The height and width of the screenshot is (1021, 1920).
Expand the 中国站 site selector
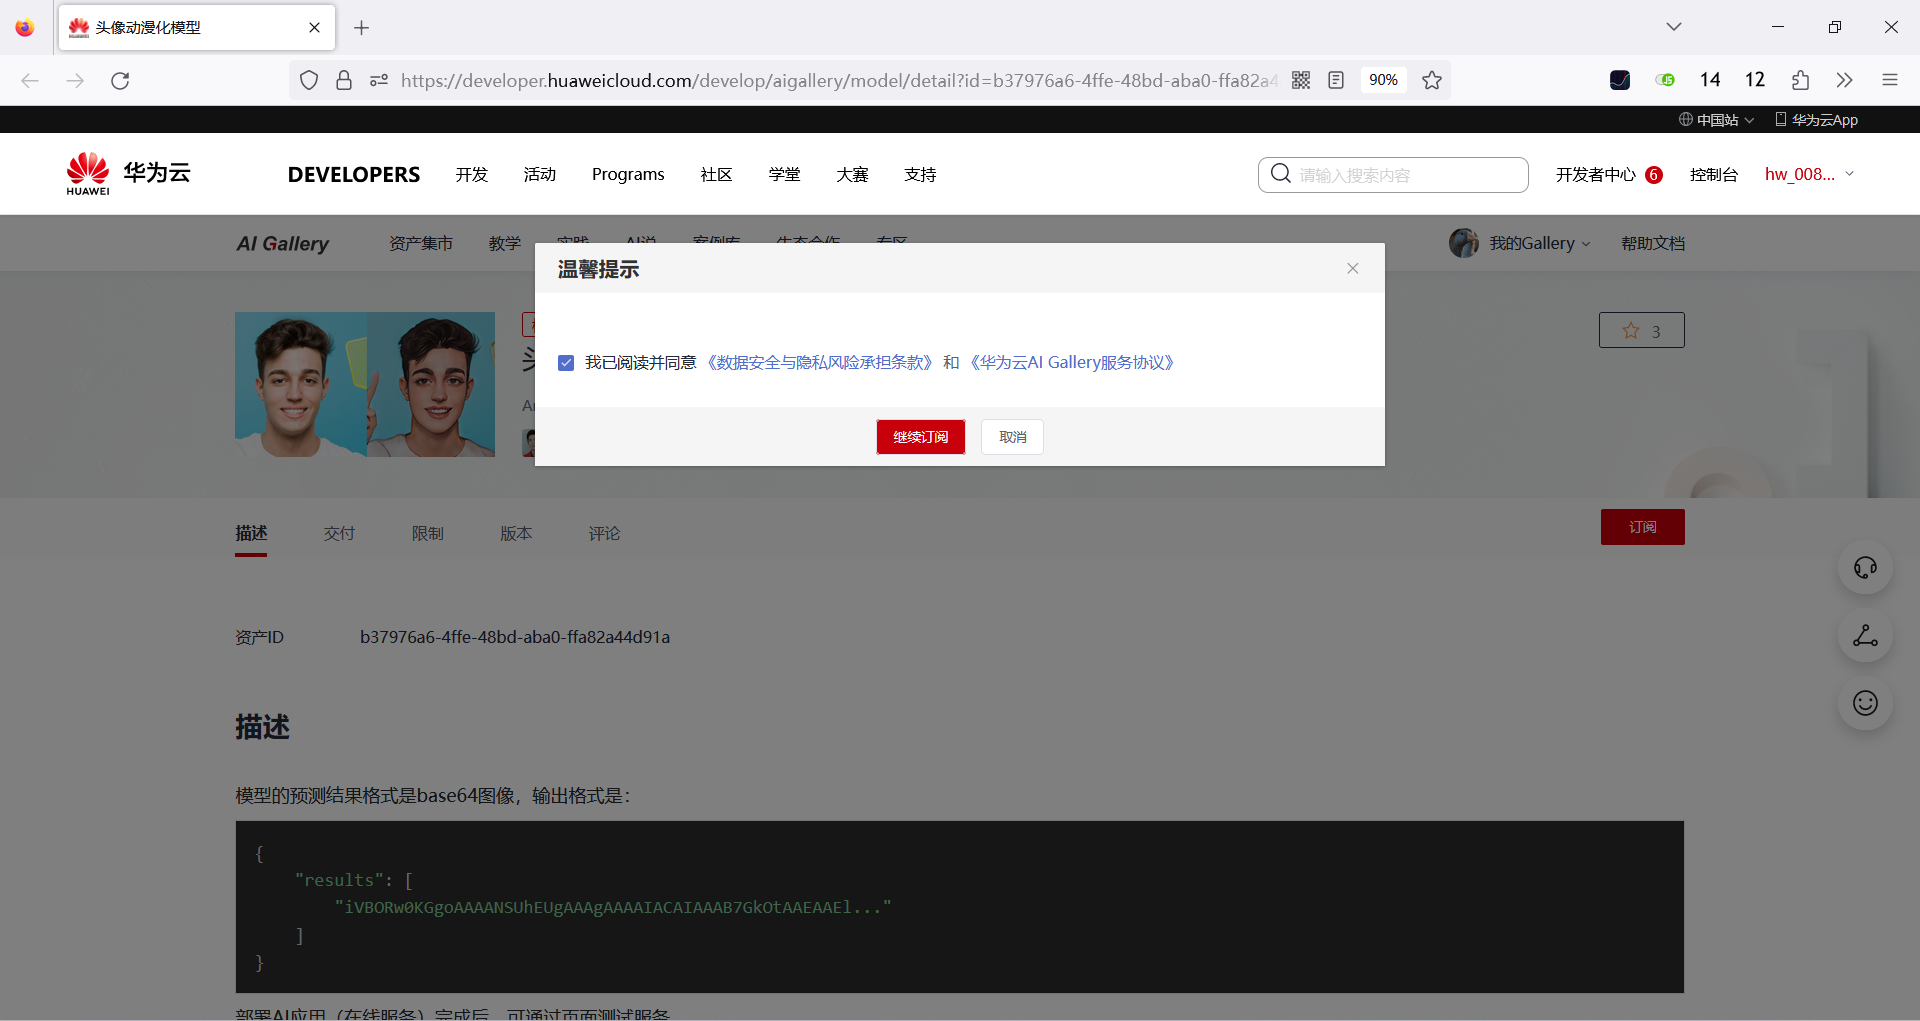[x=1716, y=119]
